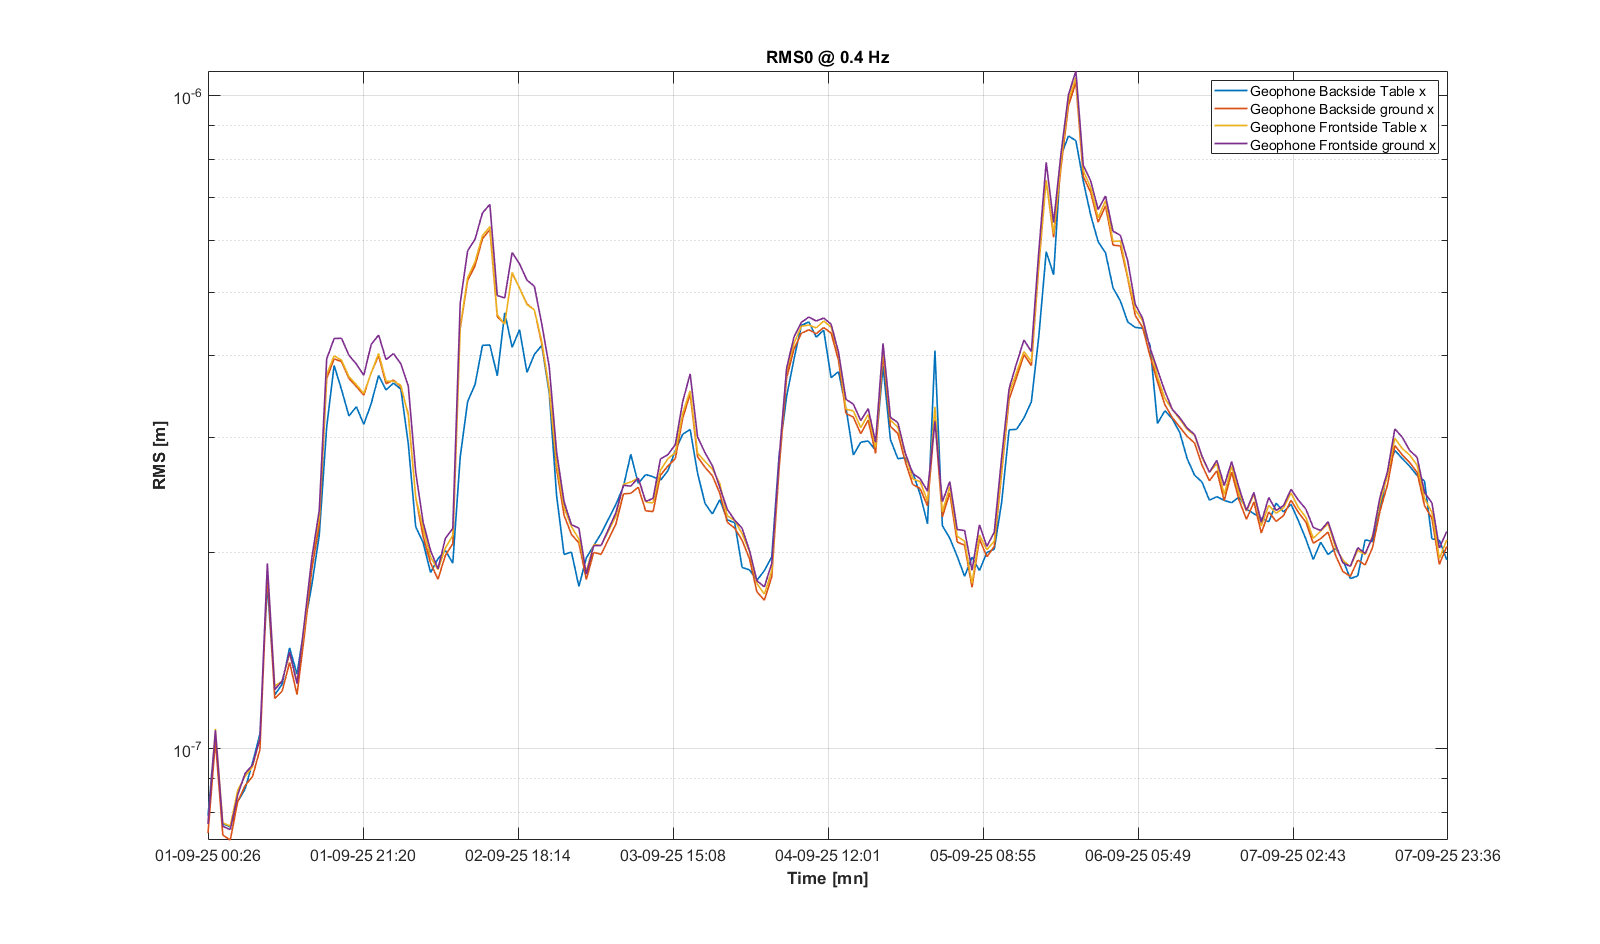Image resolution: width=1600 pixels, height=944 pixels.
Task: Click blue line sample in legend
Action: pos(1230,91)
